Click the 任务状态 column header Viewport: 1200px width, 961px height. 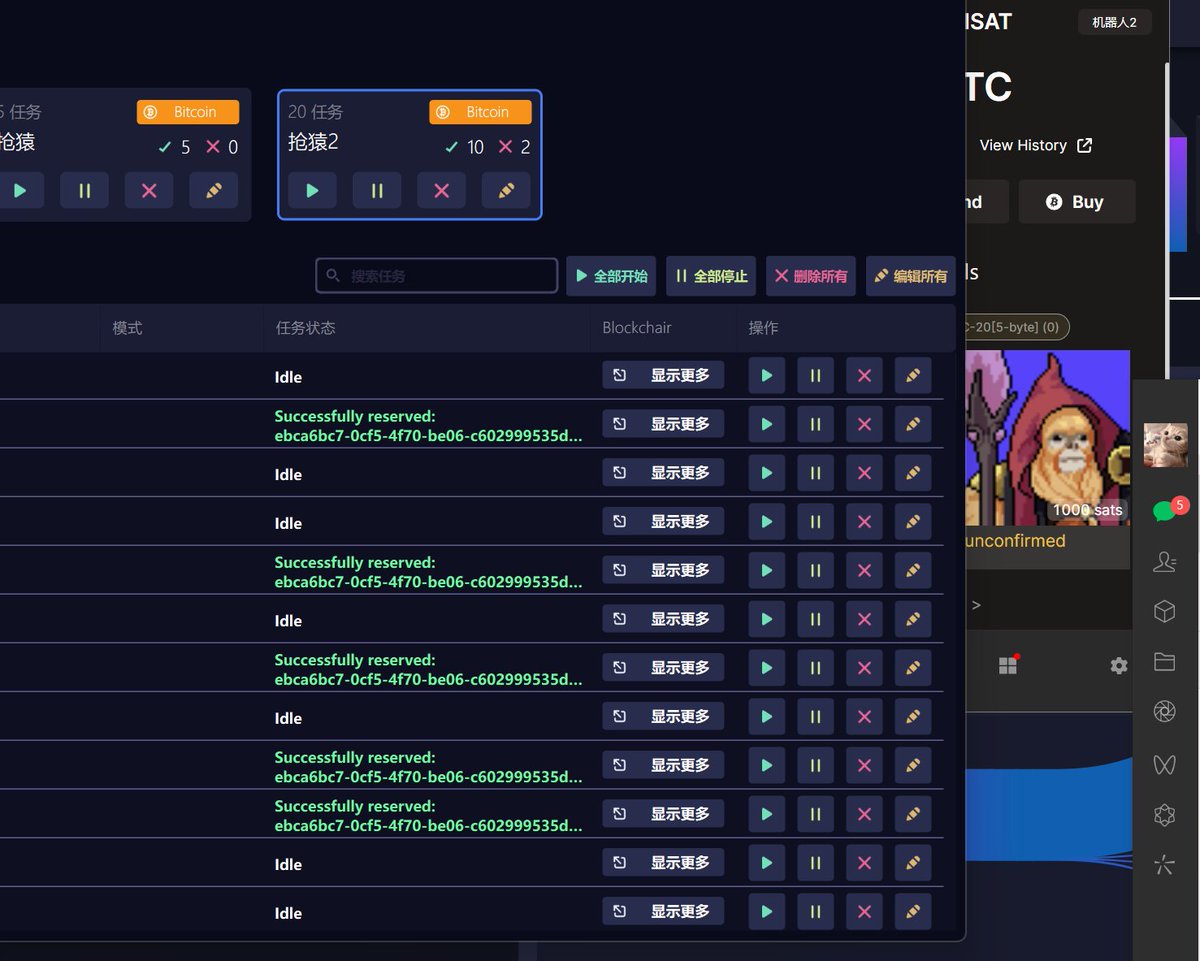(x=305, y=328)
